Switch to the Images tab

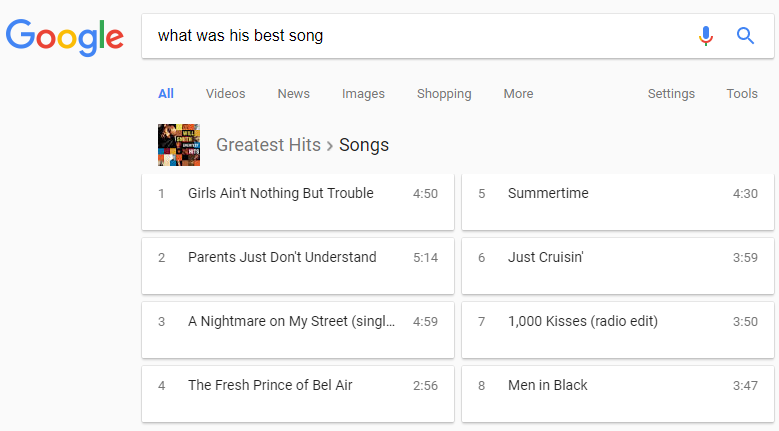click(x=363, y=94)
